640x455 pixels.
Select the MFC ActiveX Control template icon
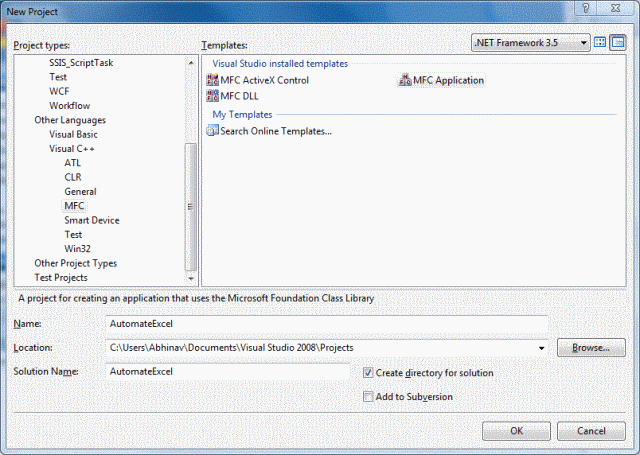coord(212,80)
